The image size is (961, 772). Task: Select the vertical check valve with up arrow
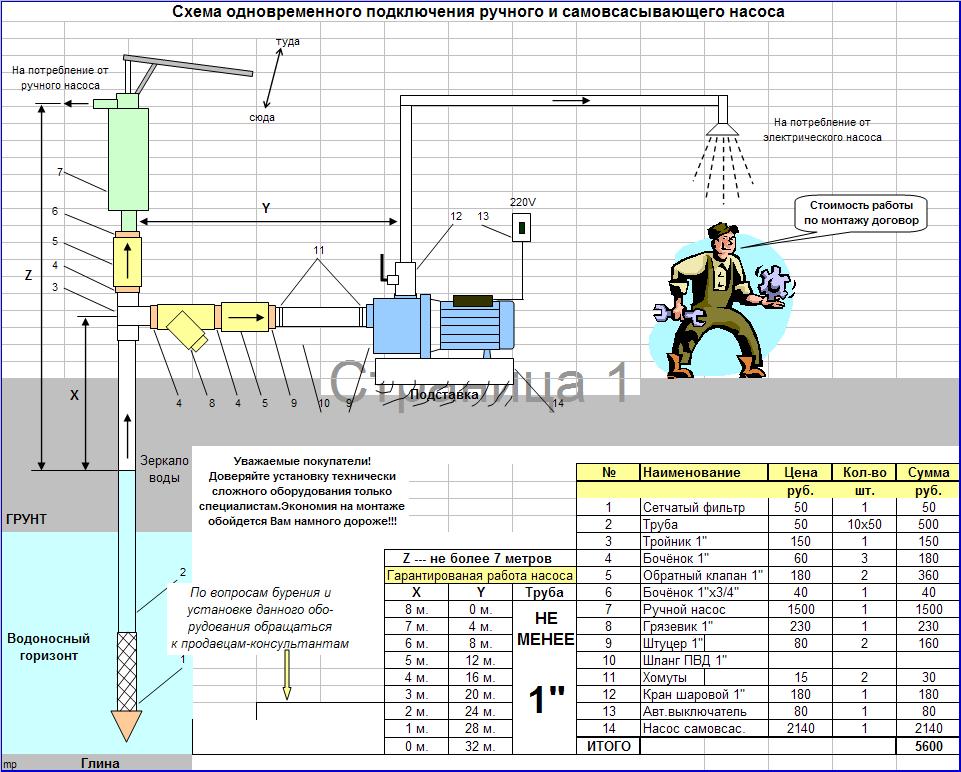click(x=127, y=260)
